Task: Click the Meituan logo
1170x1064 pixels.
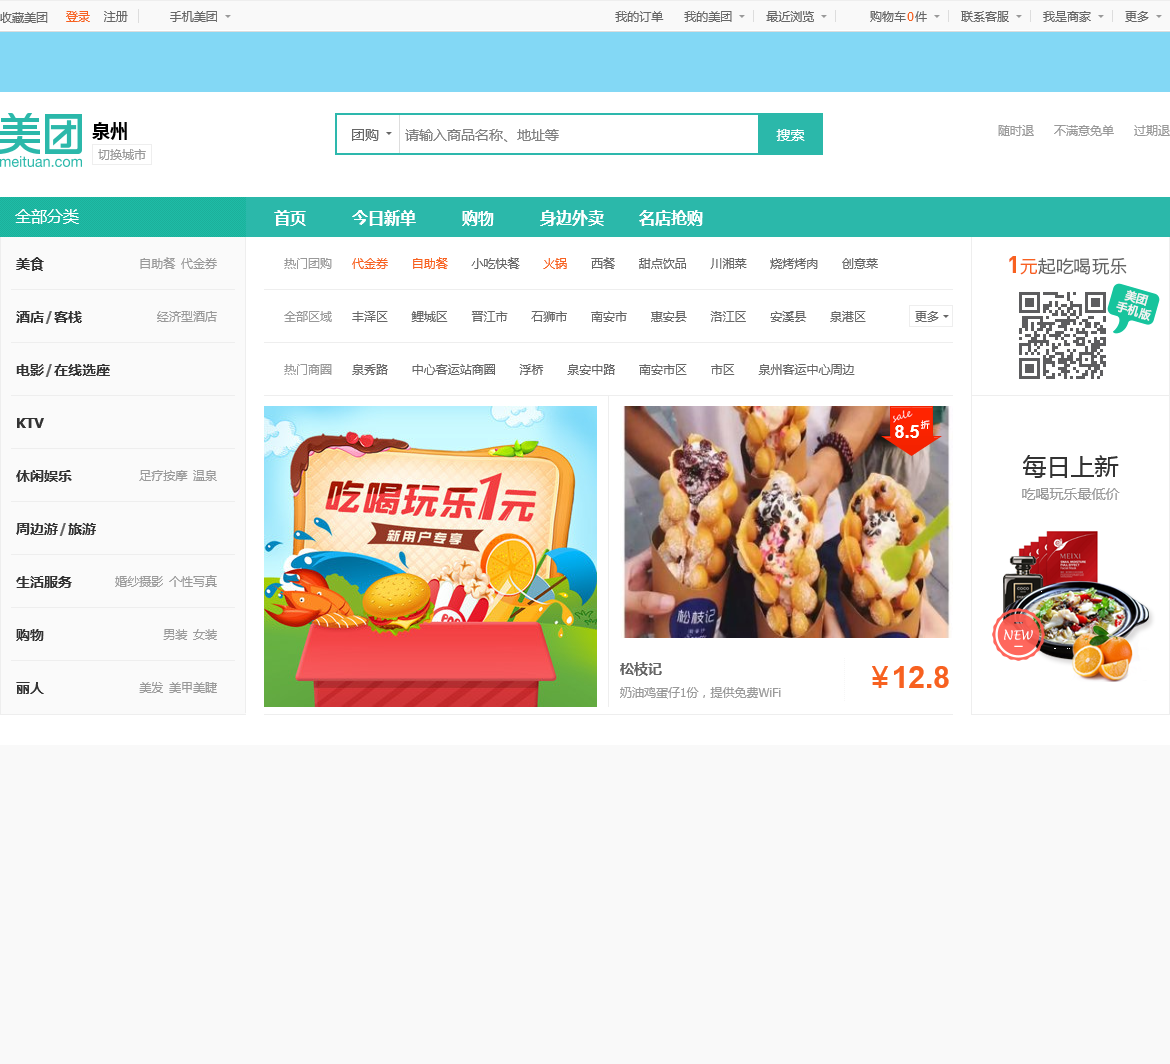Action: pos(41,141)
